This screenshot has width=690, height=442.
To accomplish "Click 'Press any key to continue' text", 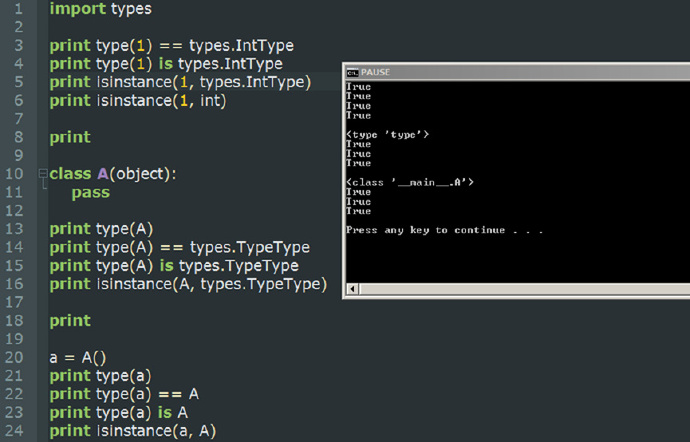I will (444, 230).
